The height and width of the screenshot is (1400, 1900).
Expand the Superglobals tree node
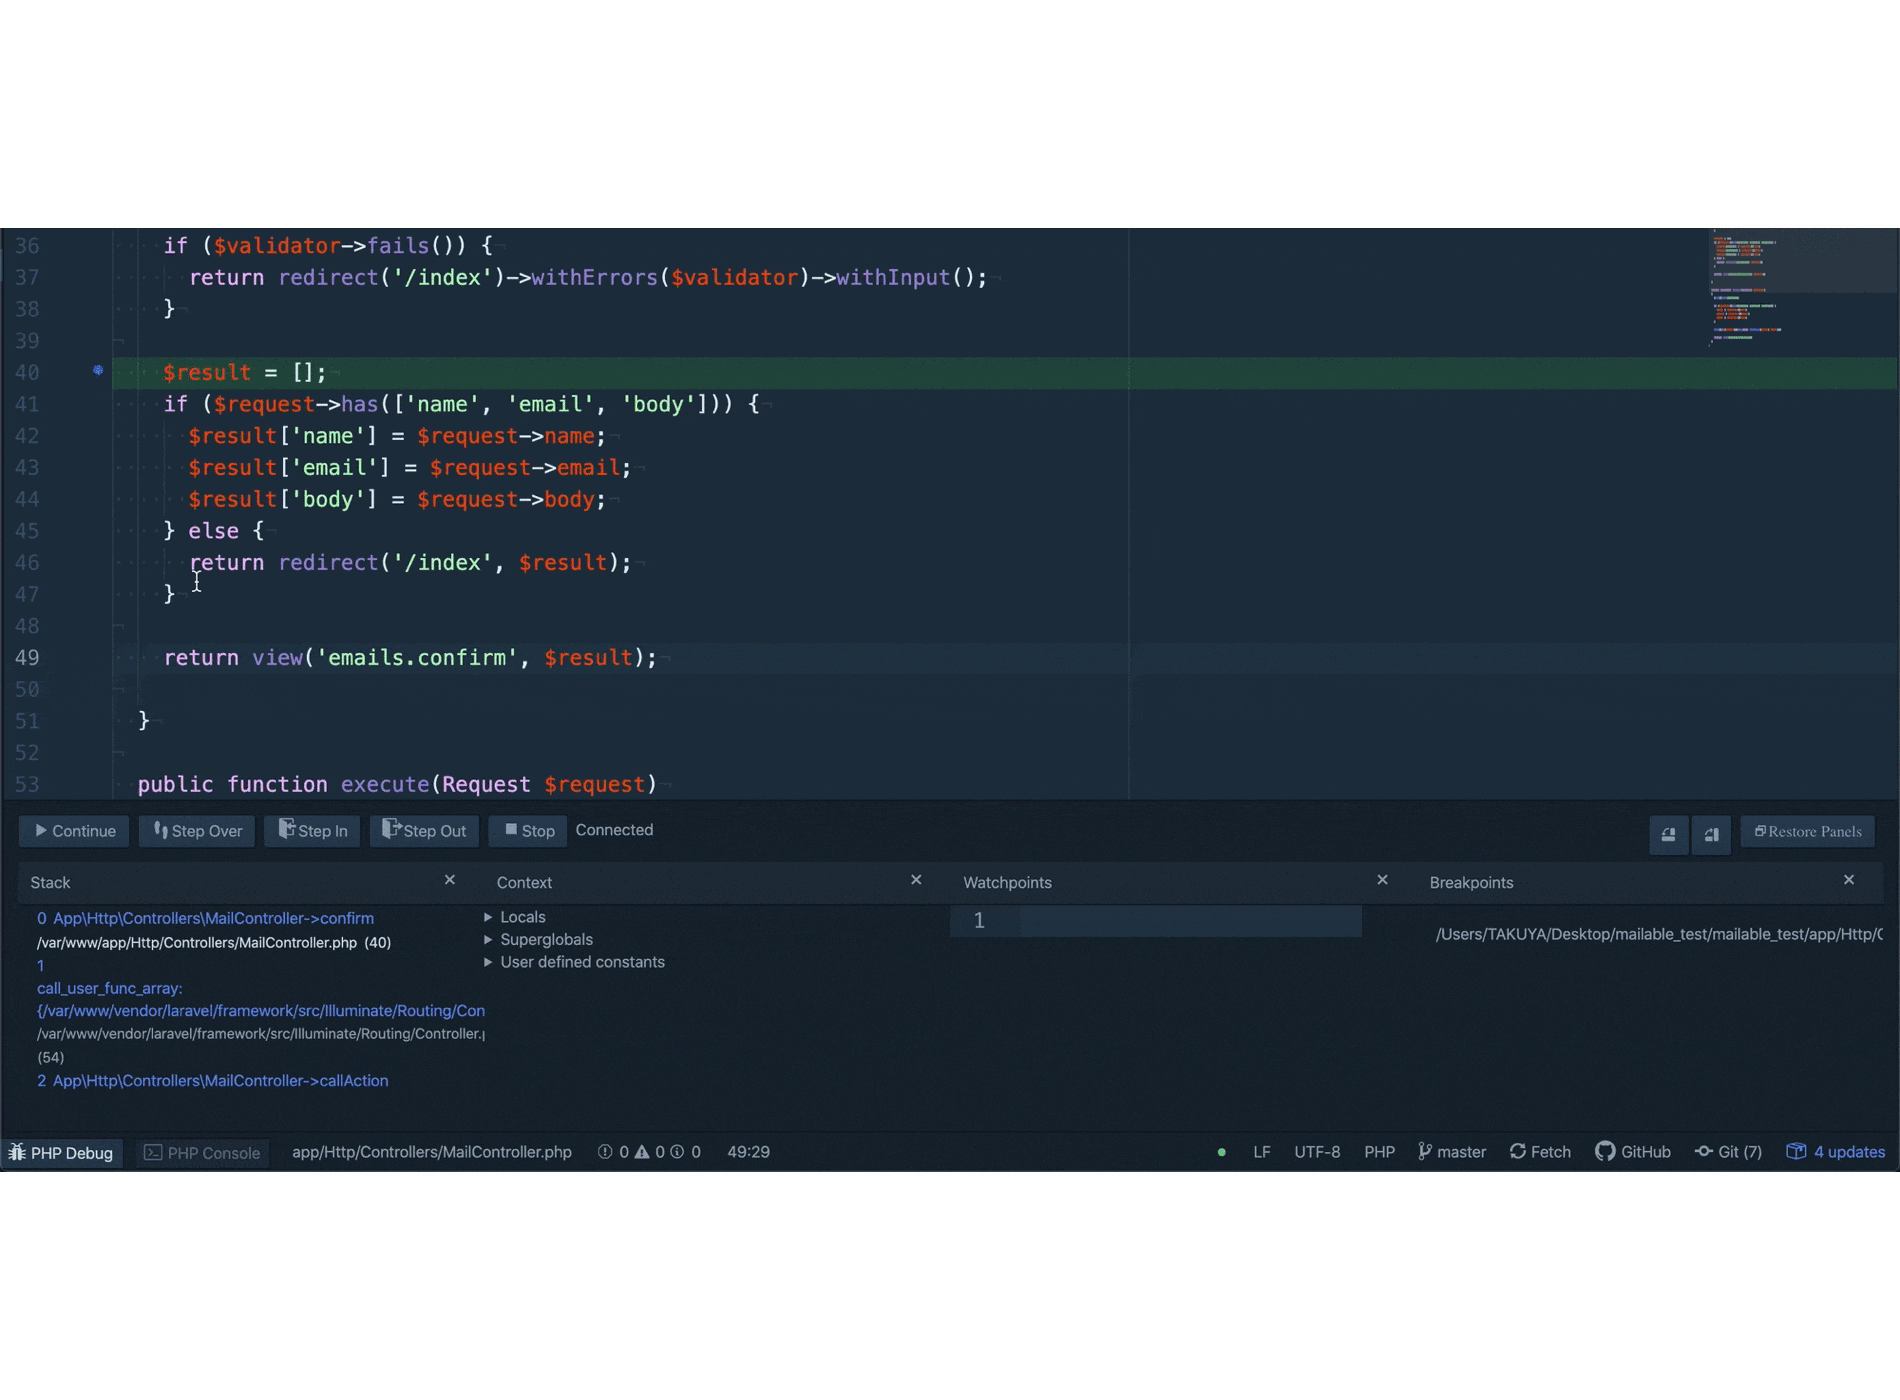(x=488, y=940)
